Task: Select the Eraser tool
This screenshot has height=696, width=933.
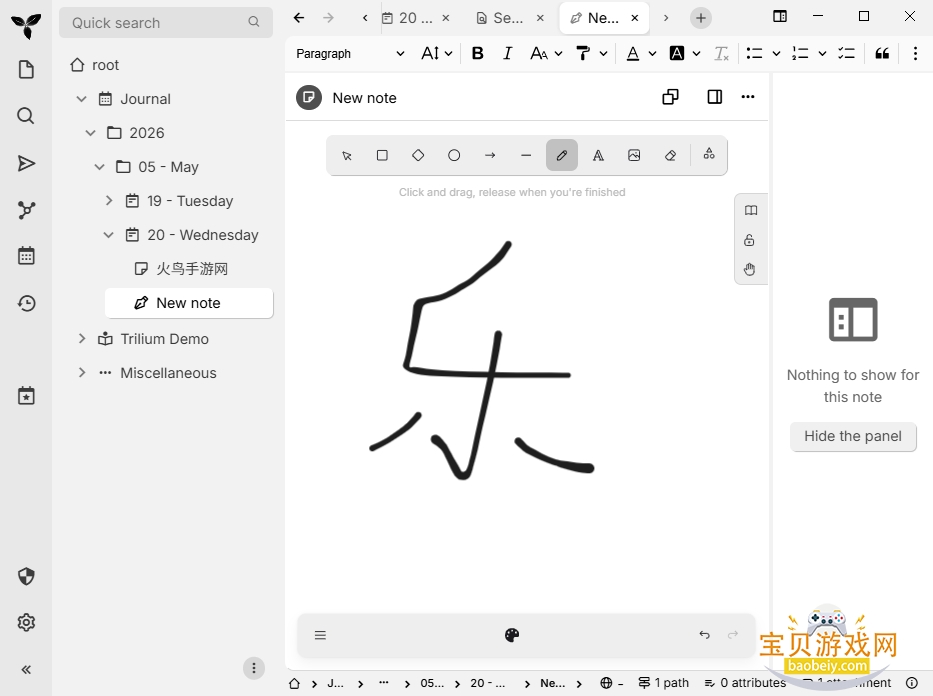Action: point(670,156)
